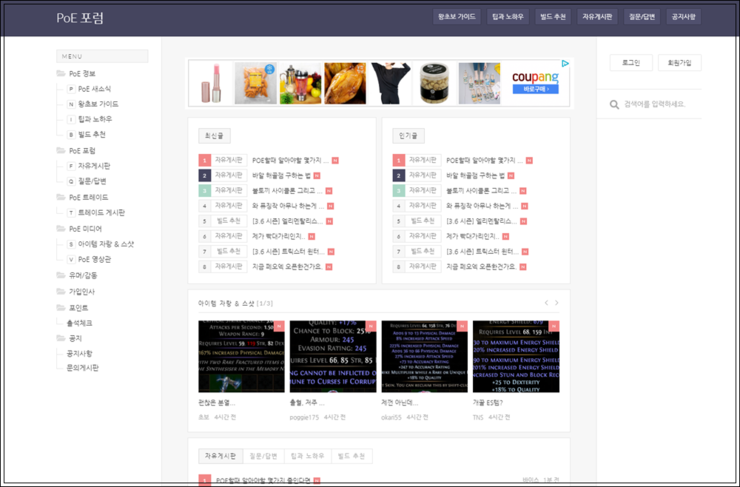Open 지금 피오엑 오픈한건가요 in 최신글 list
740x487 pixels.
[x=287, y=267]
